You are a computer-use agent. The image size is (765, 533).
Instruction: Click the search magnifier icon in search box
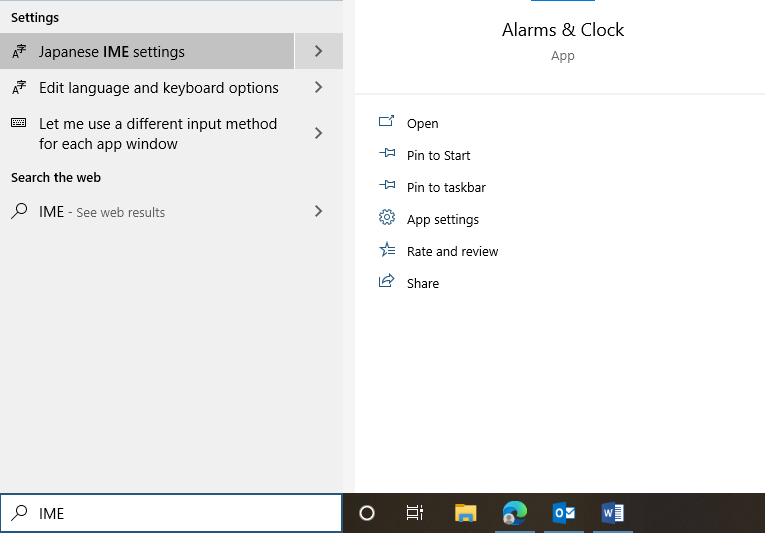pos(19,513)
